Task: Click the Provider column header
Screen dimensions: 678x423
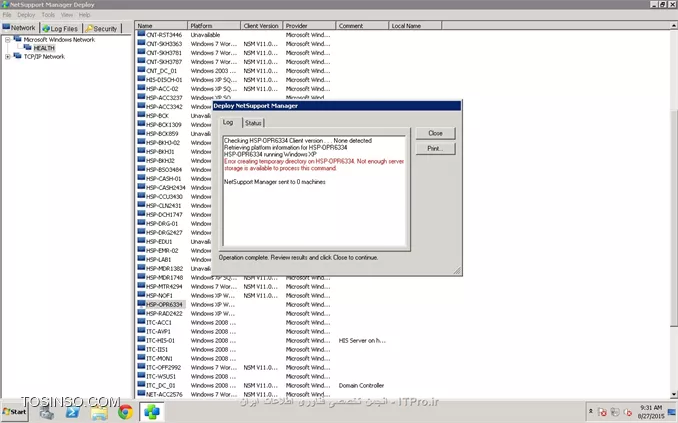Action: pyautogui.click(x=309, y=26)
